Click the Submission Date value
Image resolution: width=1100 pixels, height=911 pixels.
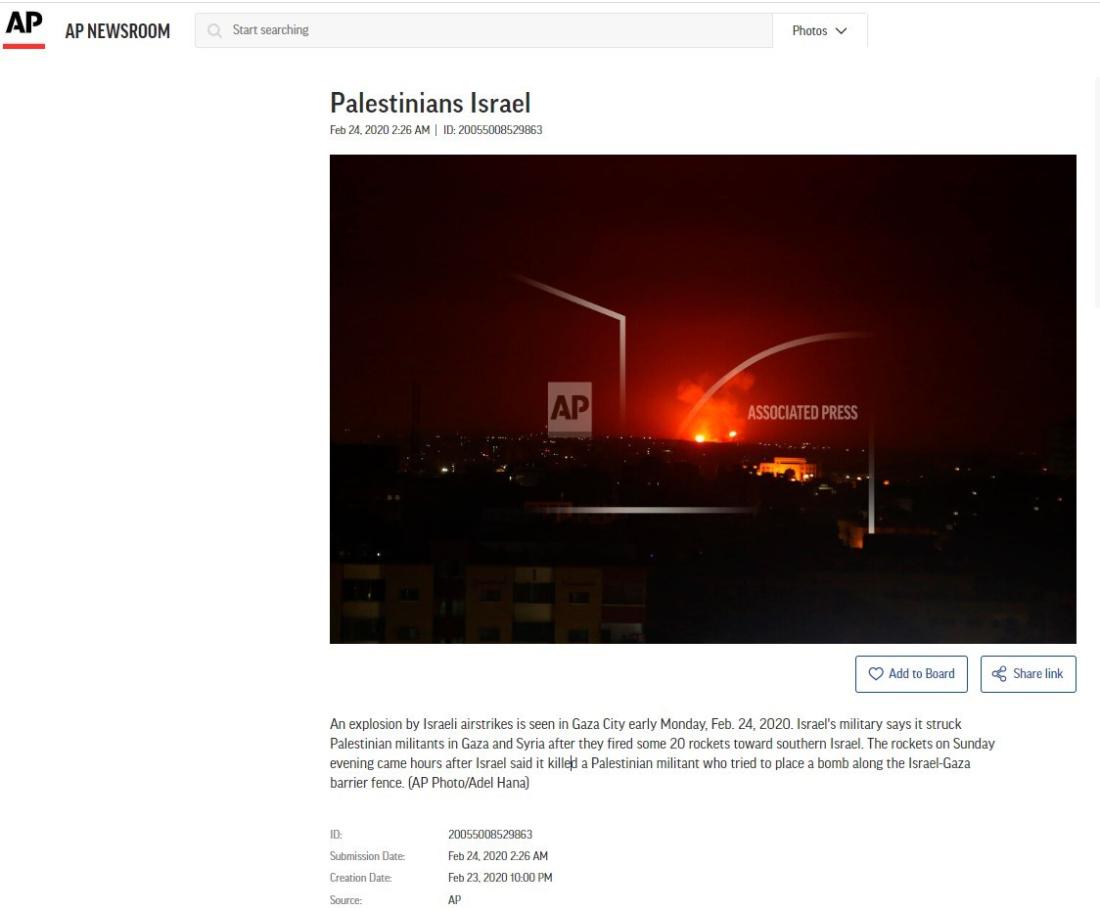pos(498,856)
